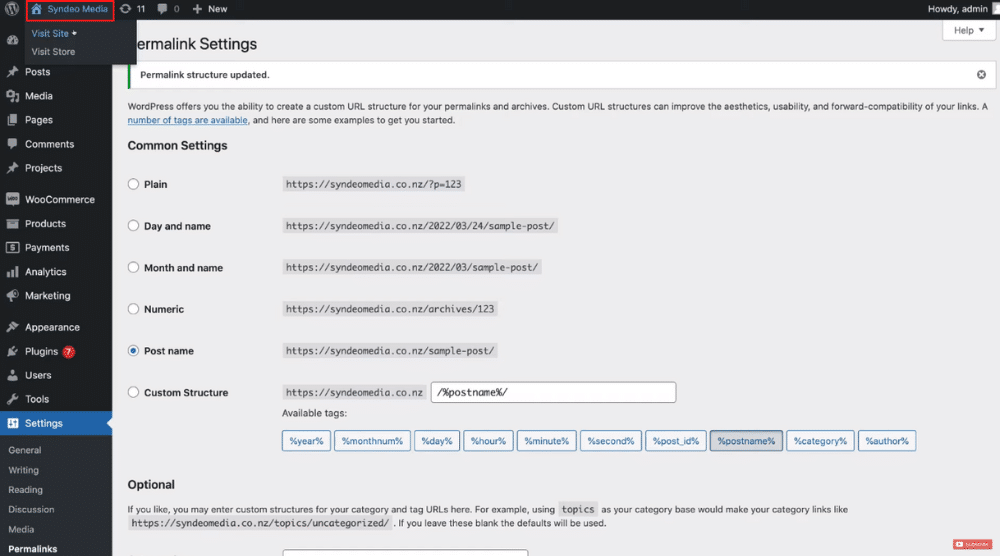Click the Media library icon
This screenshot has width=1000, height=556.
[12, 96]
